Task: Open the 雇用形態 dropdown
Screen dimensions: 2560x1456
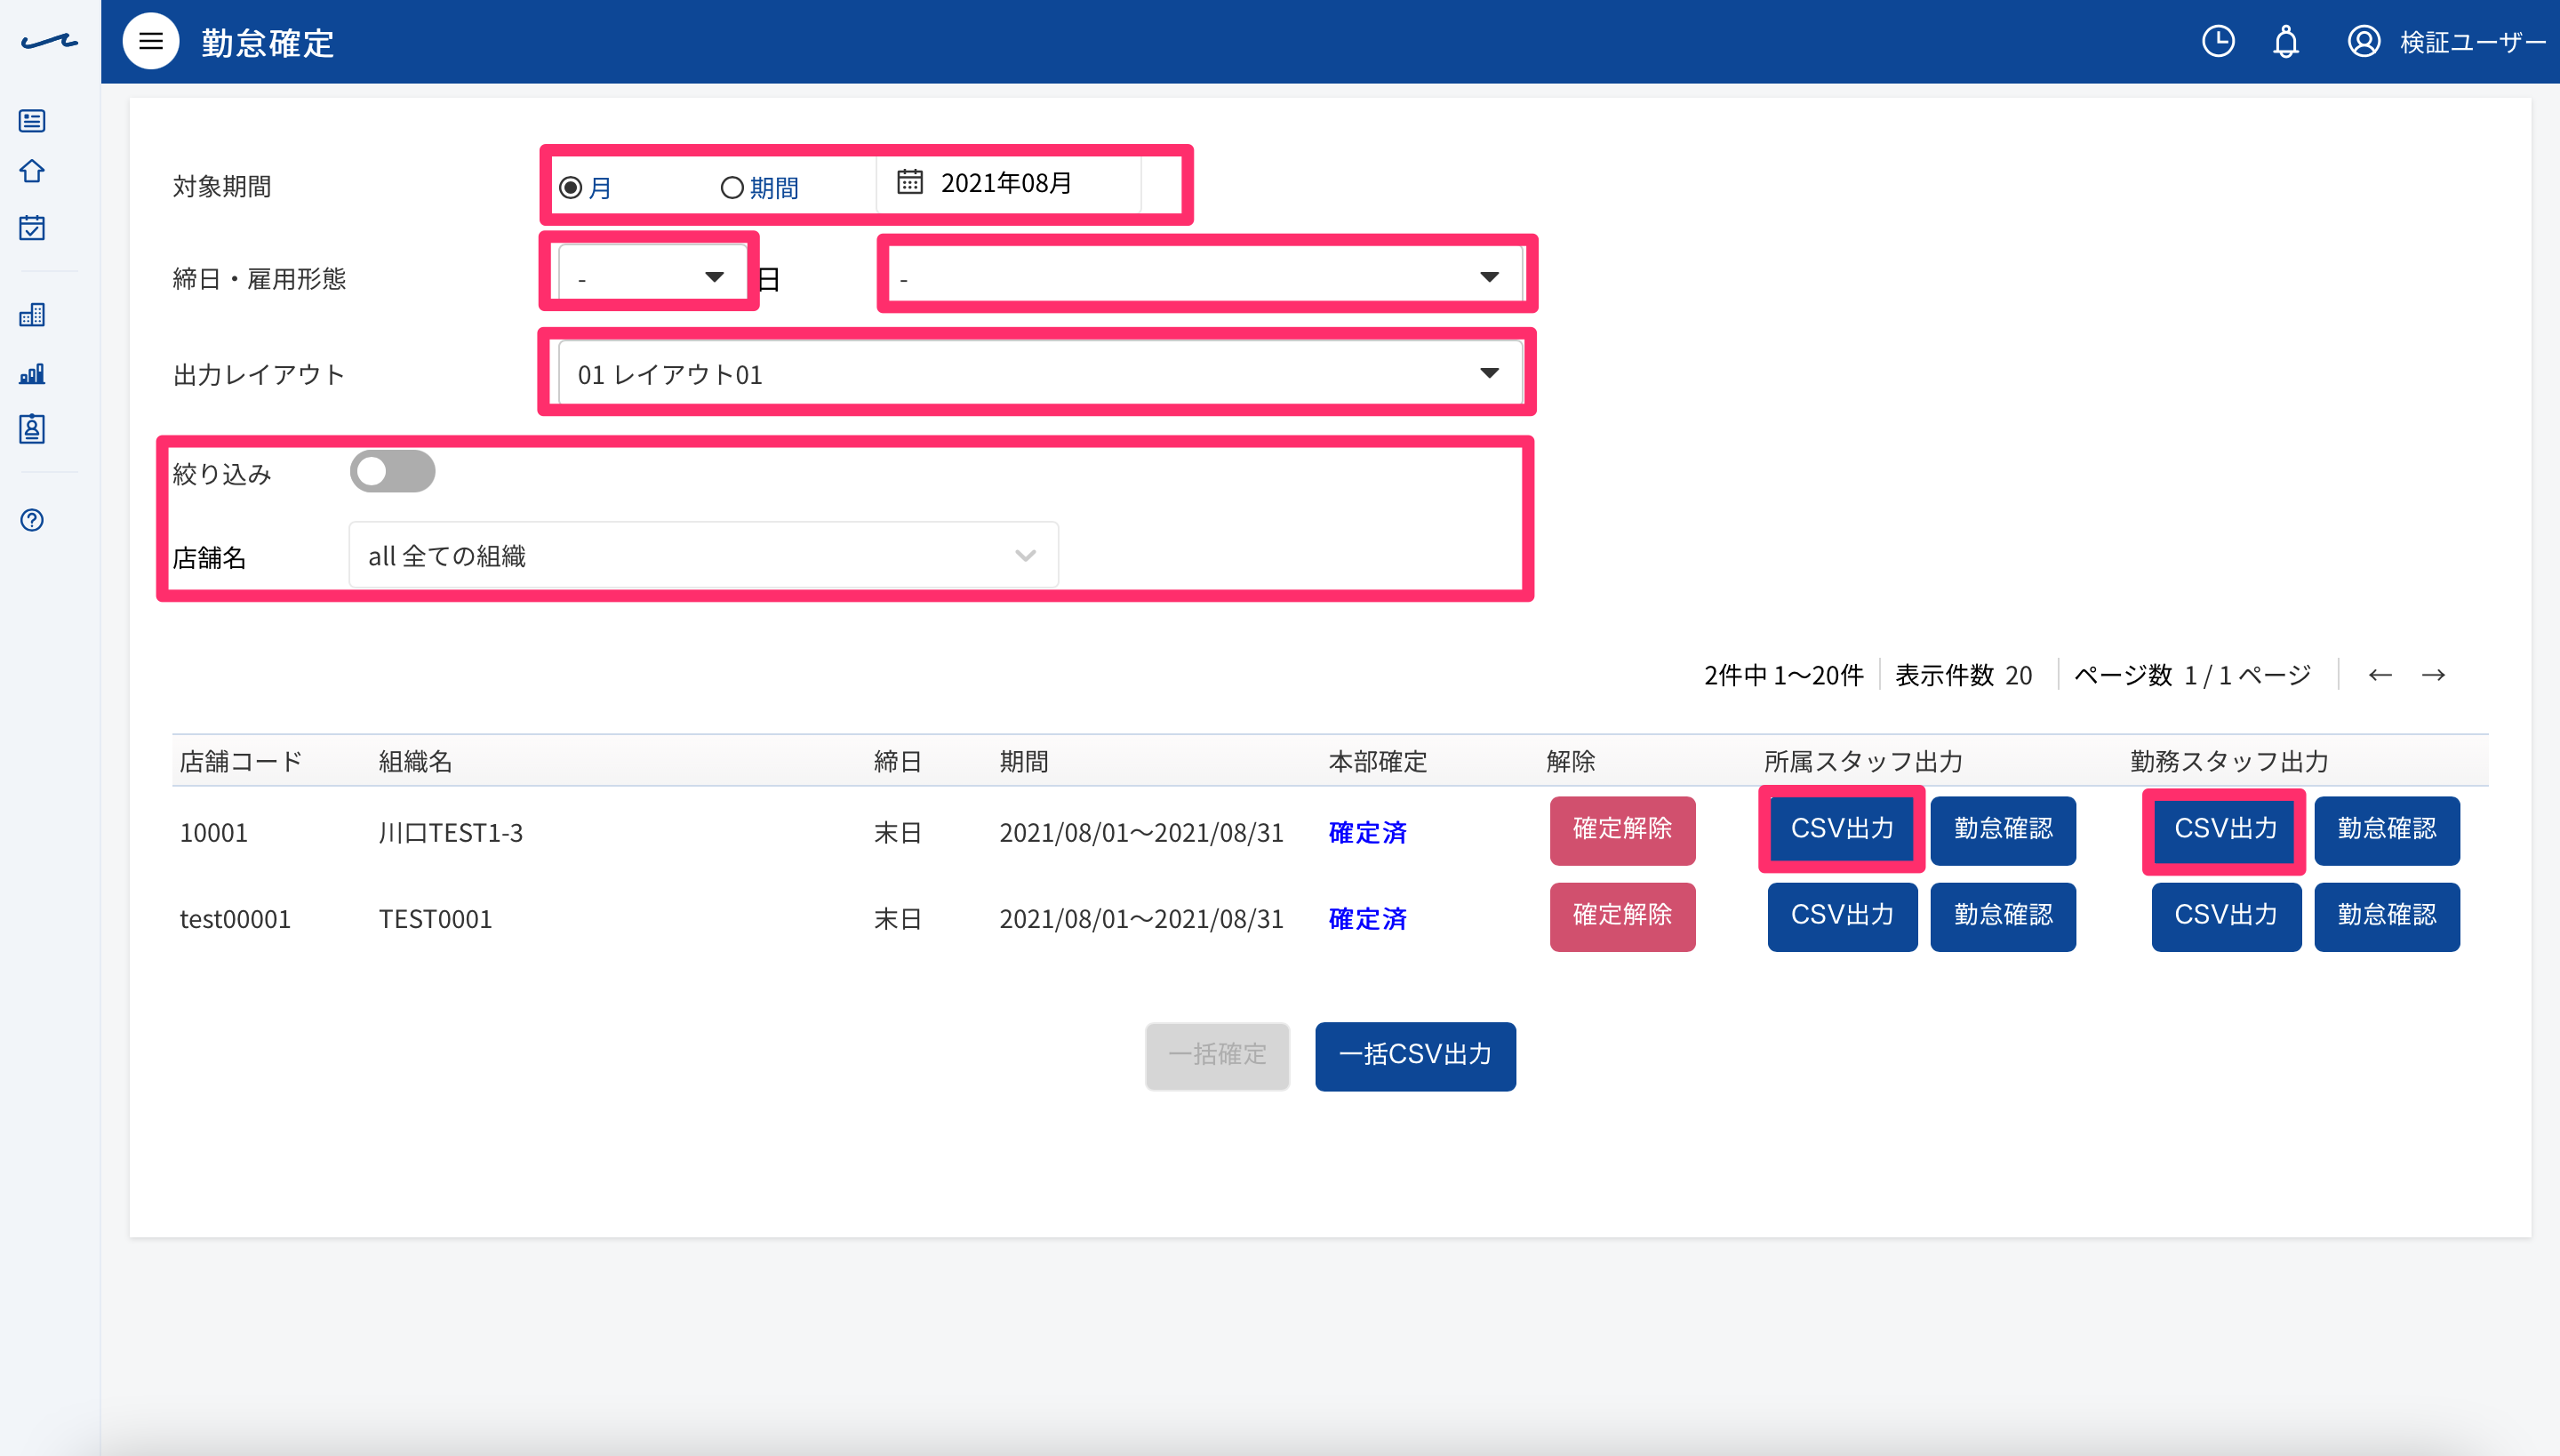Action: [x=1202, y=276]
